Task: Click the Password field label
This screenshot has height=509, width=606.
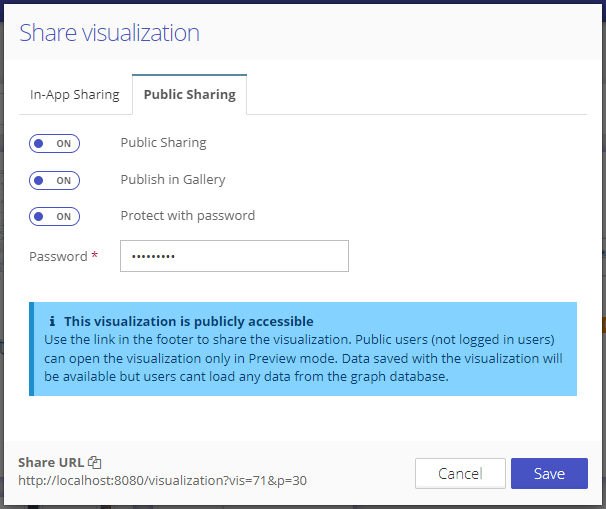Action: (58, 257)
